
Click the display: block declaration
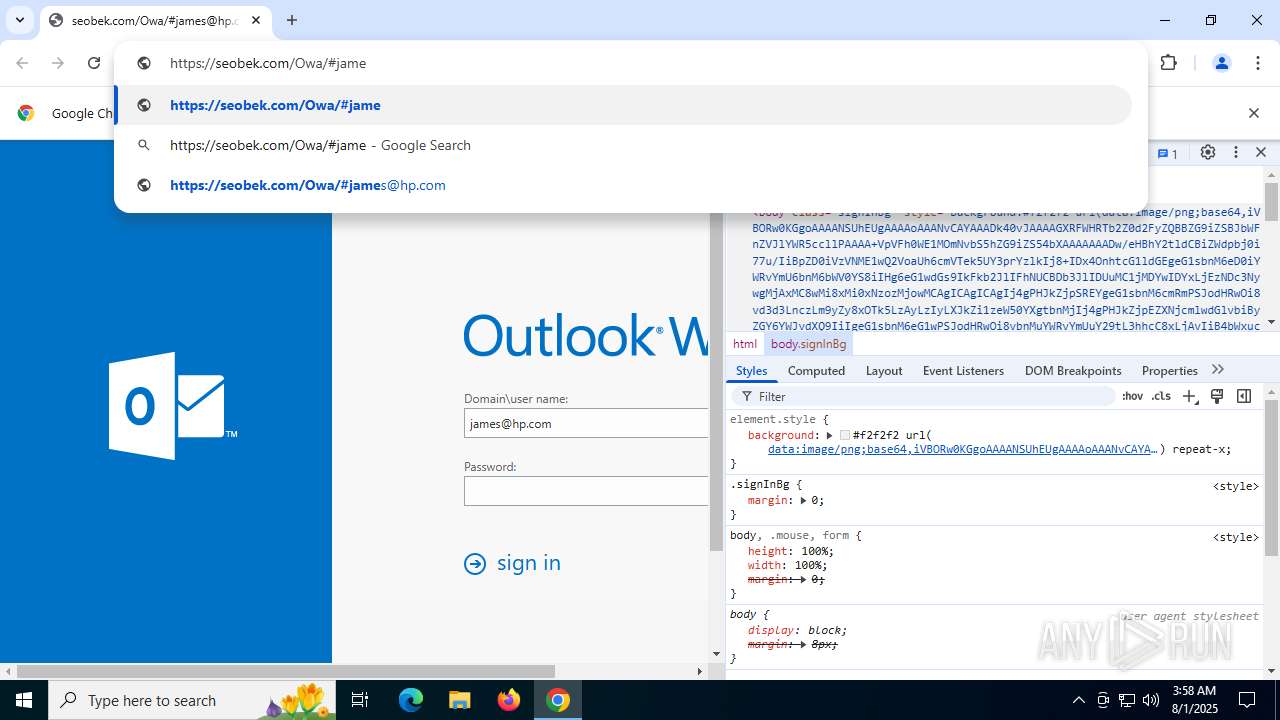tap(797, 630)
